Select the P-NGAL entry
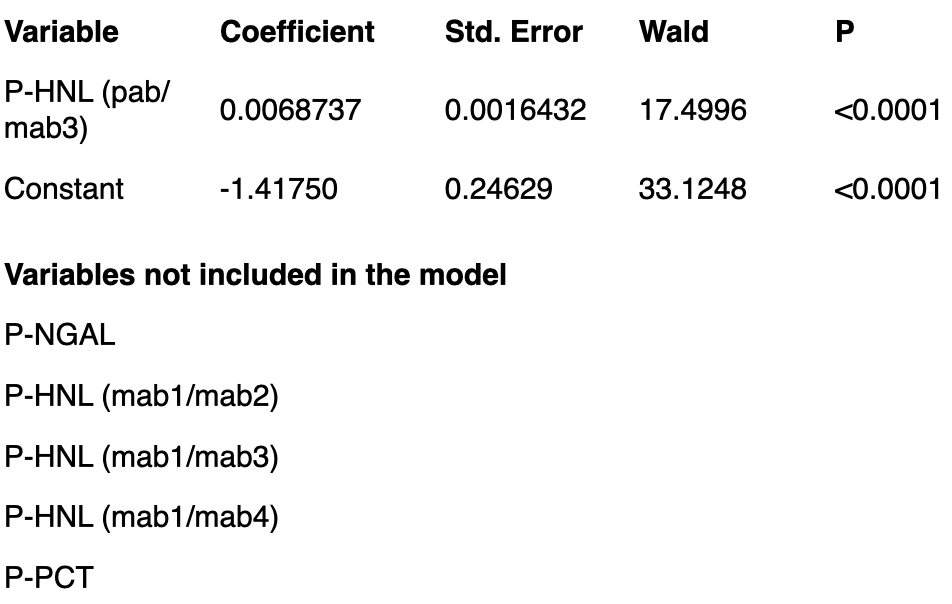 [x=60, y=335]
